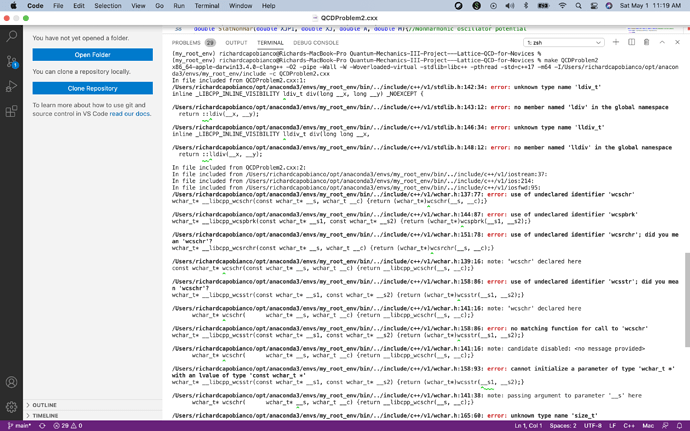Open Run and Debug view

click(11, 86)
